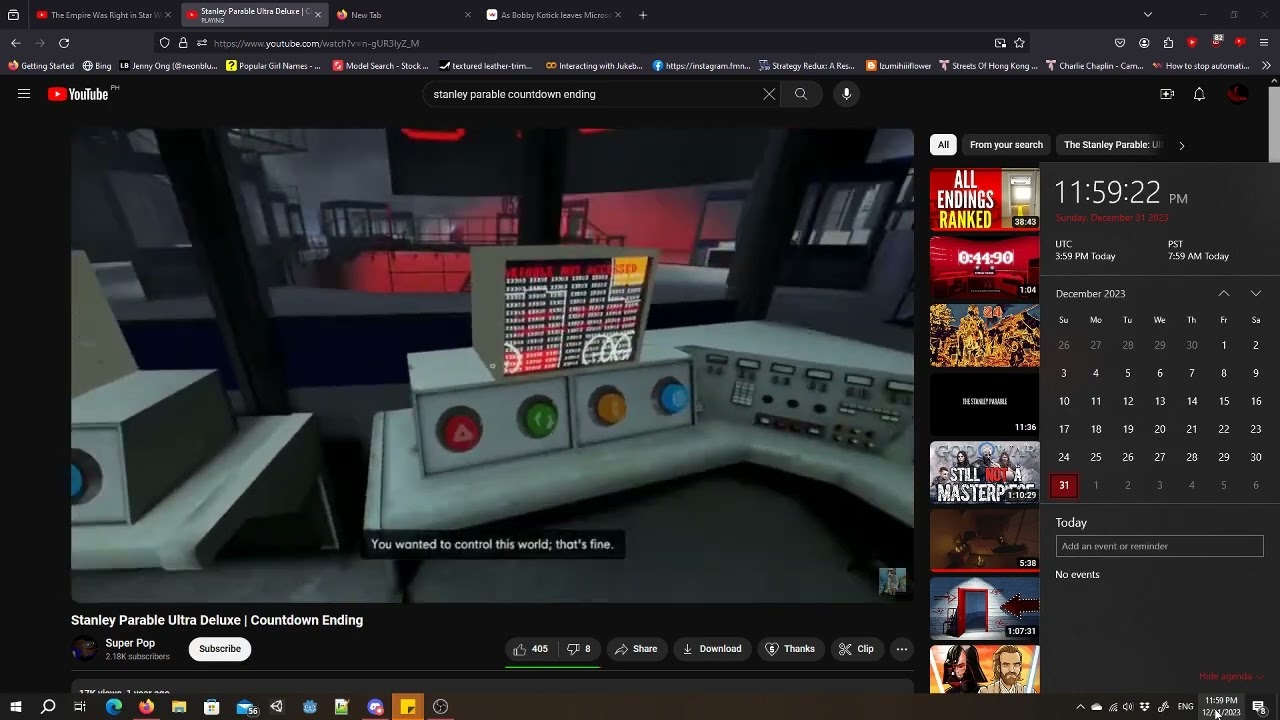
Task: Open the YouTube account avatar menu
Action: coord(1238,94)
